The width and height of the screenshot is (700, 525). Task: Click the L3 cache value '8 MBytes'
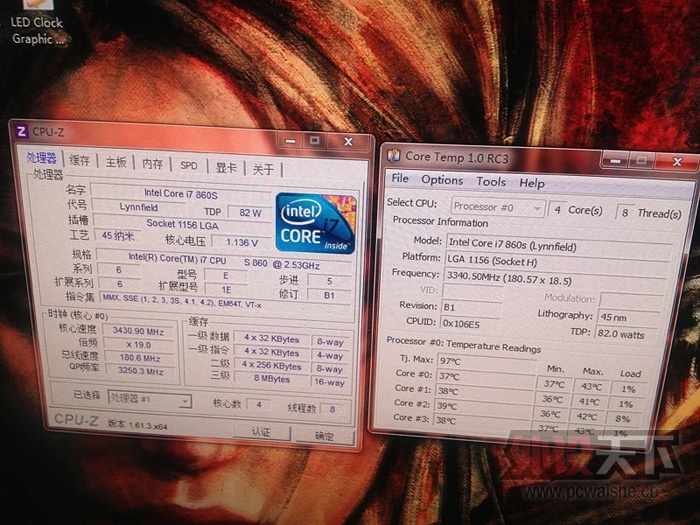(x=272, y=379)
